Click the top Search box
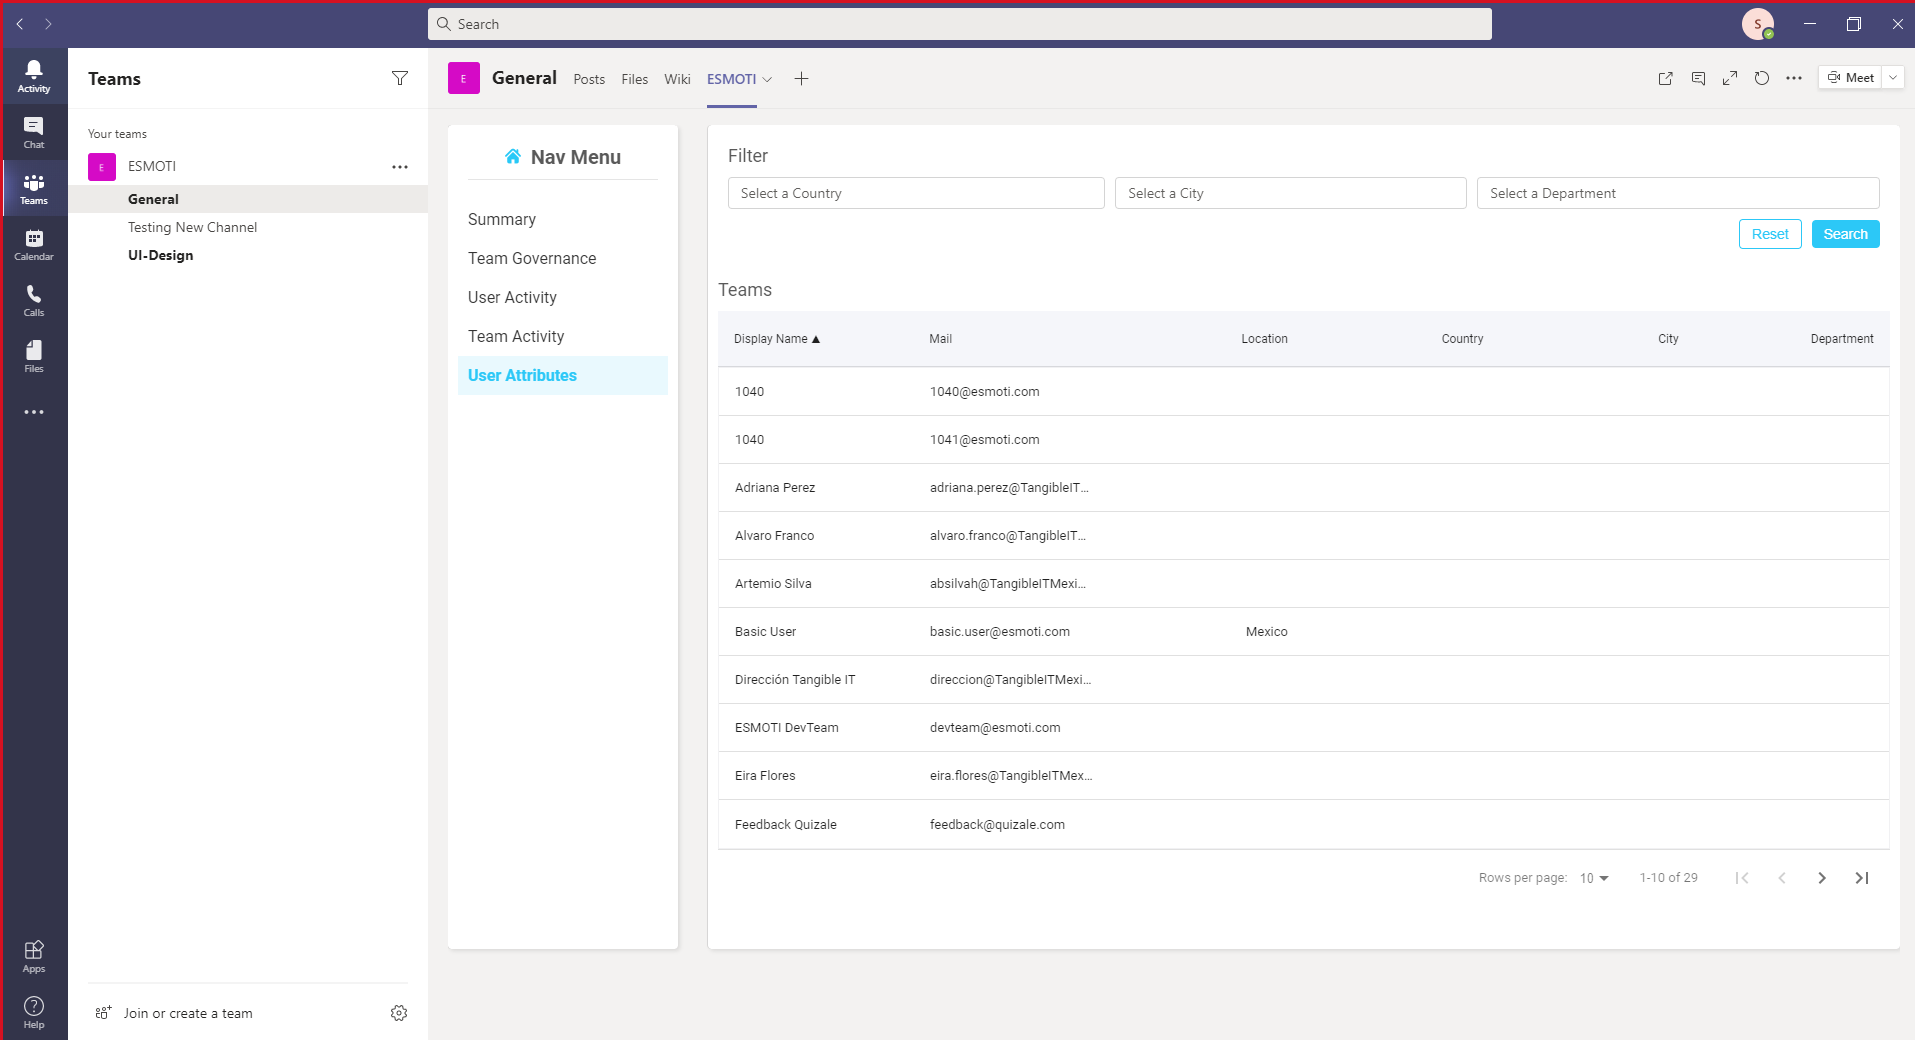 click(960, 24)
